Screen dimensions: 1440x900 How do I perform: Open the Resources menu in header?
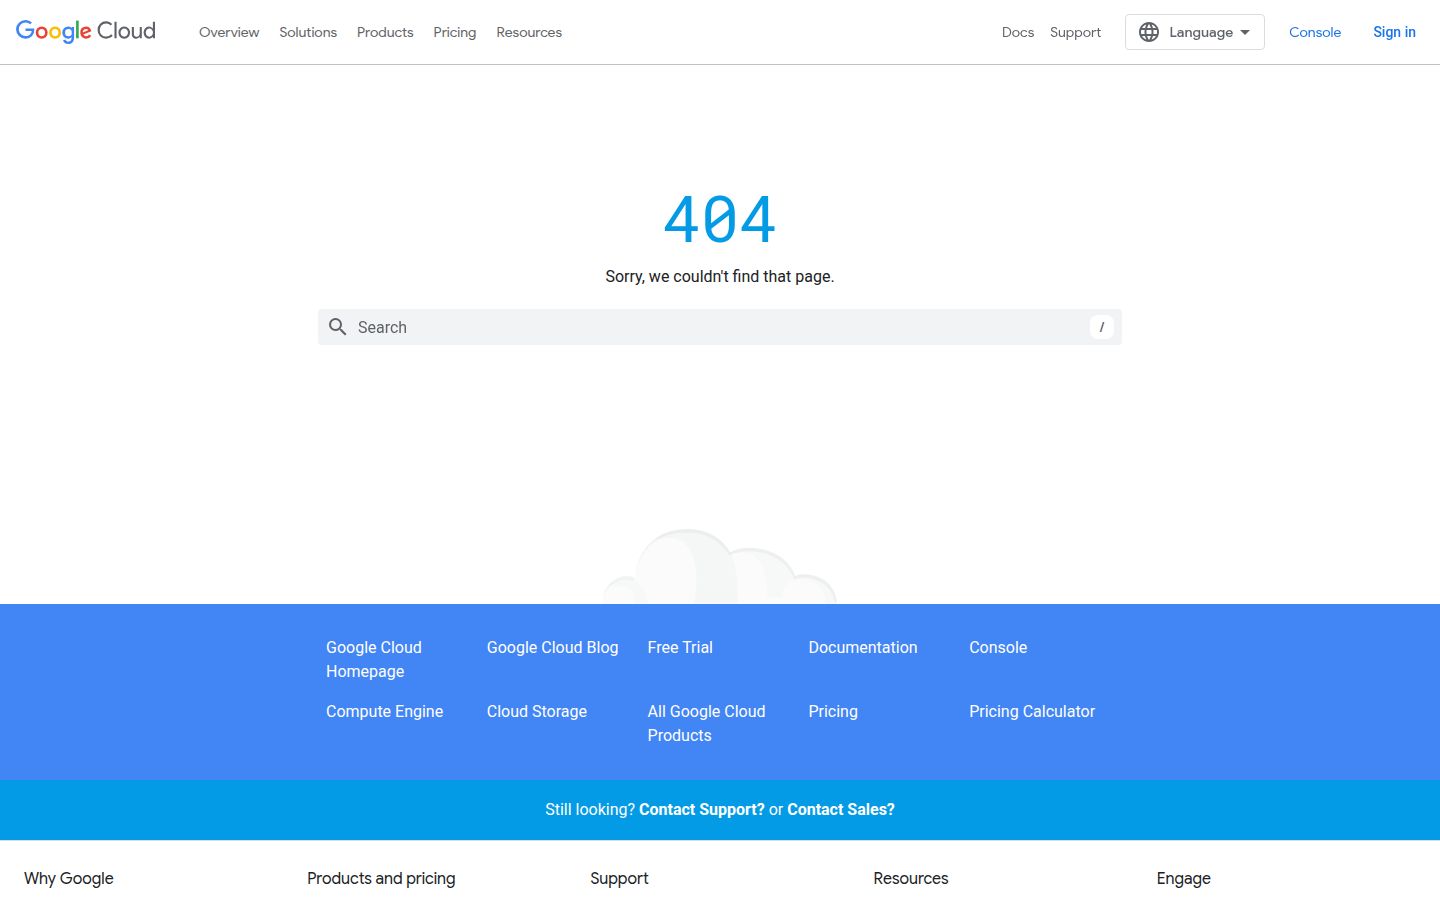tap(529, 32)
